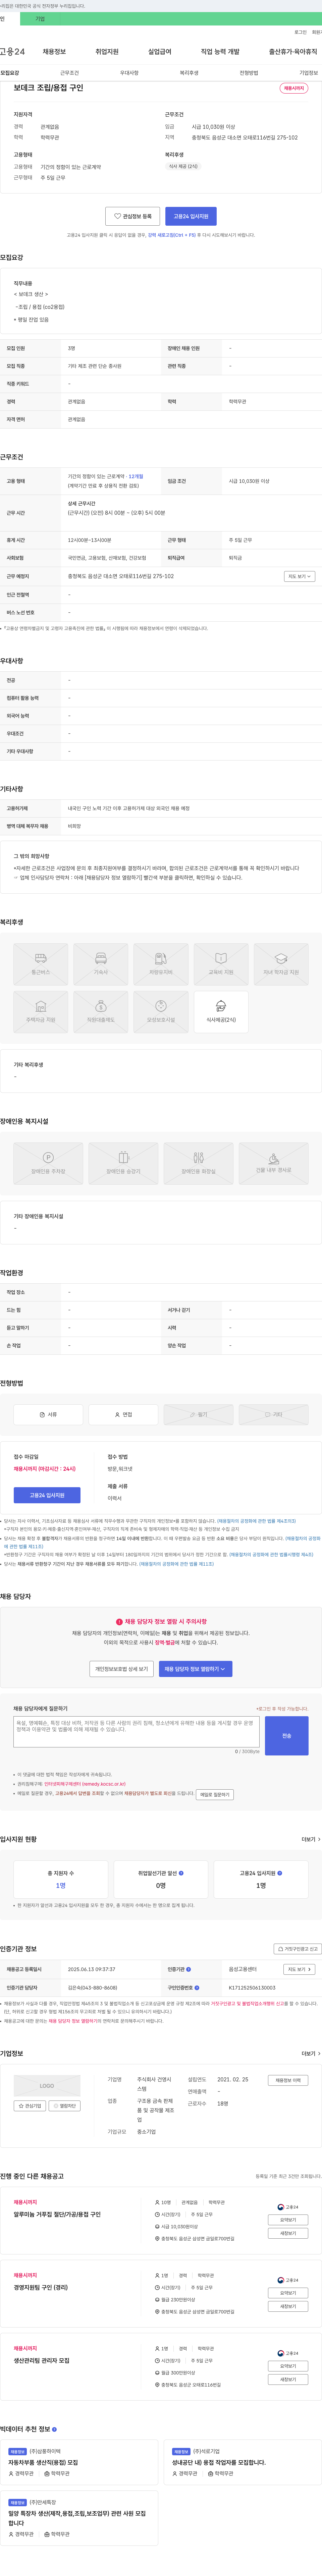
Task: Click the 교육비 지원 welfare icon
Action: [x=221, y=964]
